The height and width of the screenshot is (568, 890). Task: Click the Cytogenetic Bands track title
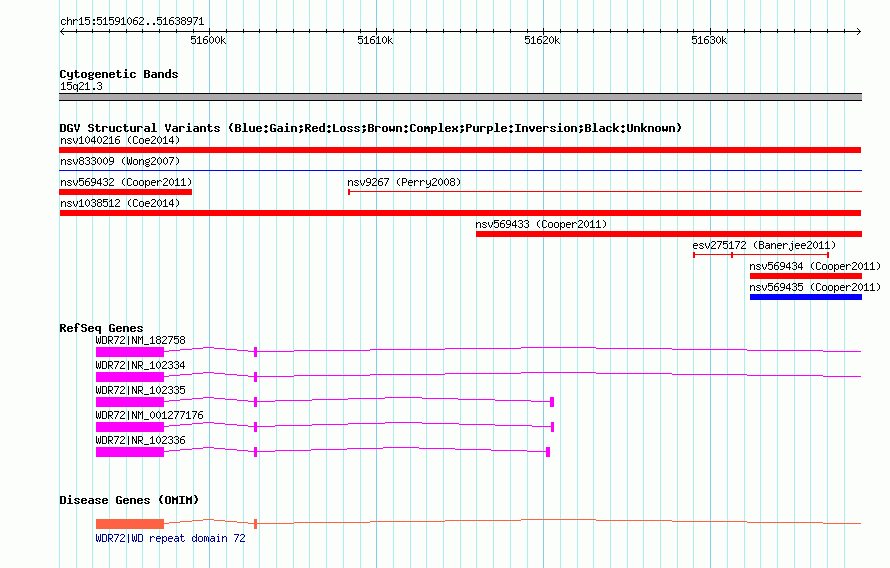(119, 74)
